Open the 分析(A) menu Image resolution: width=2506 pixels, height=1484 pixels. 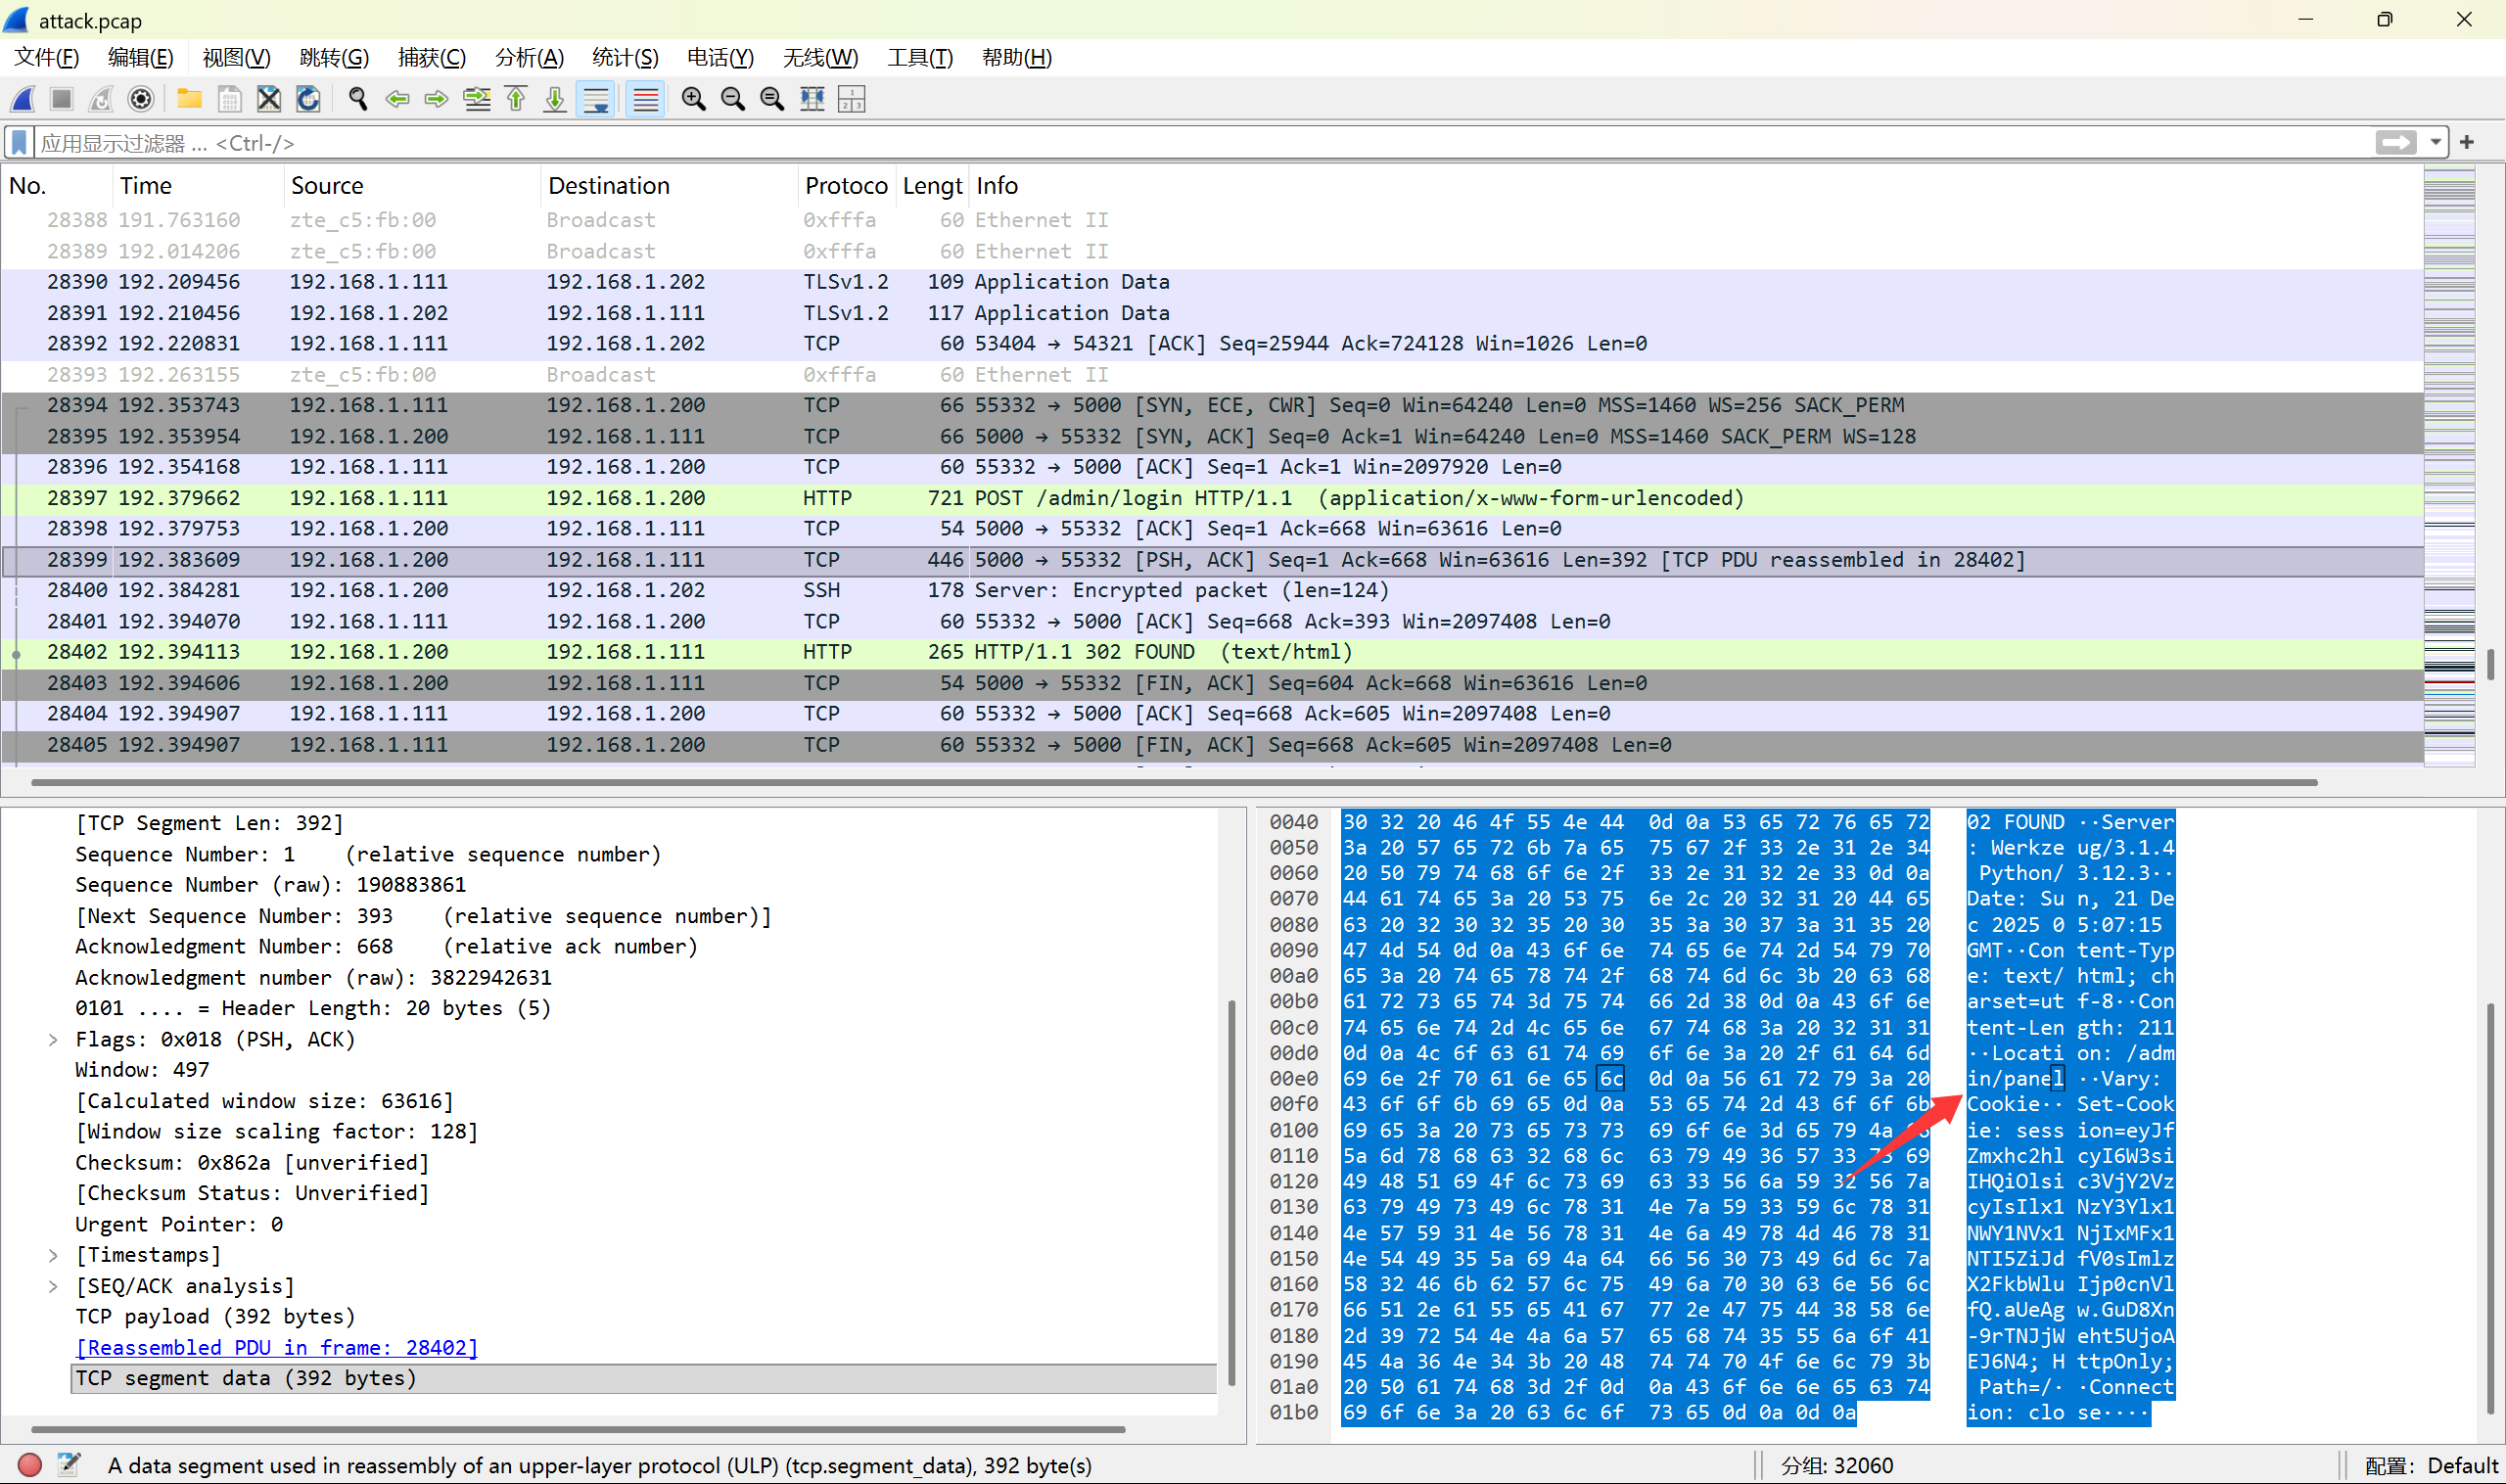click(x=529, y=58)
